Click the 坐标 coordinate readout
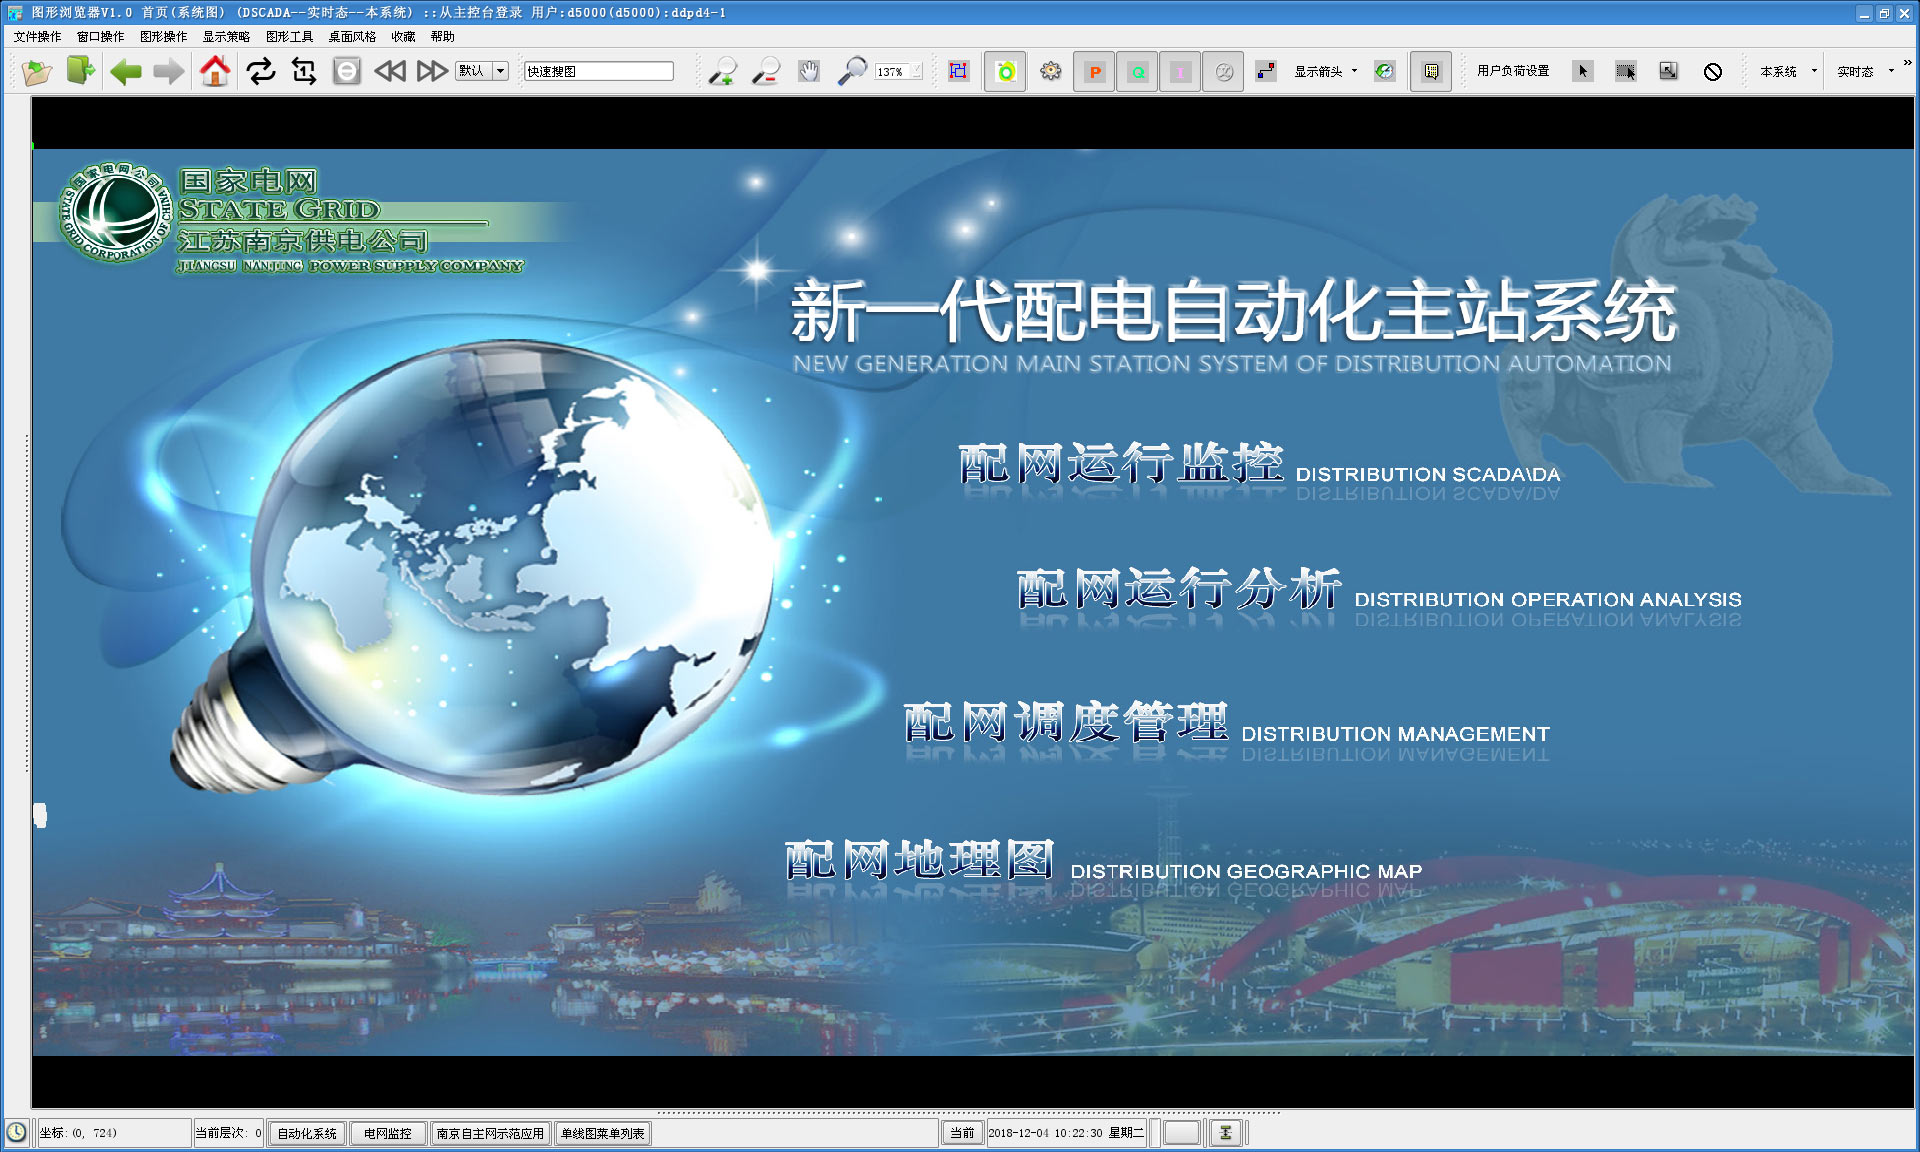 click(x=112, y=1133)
